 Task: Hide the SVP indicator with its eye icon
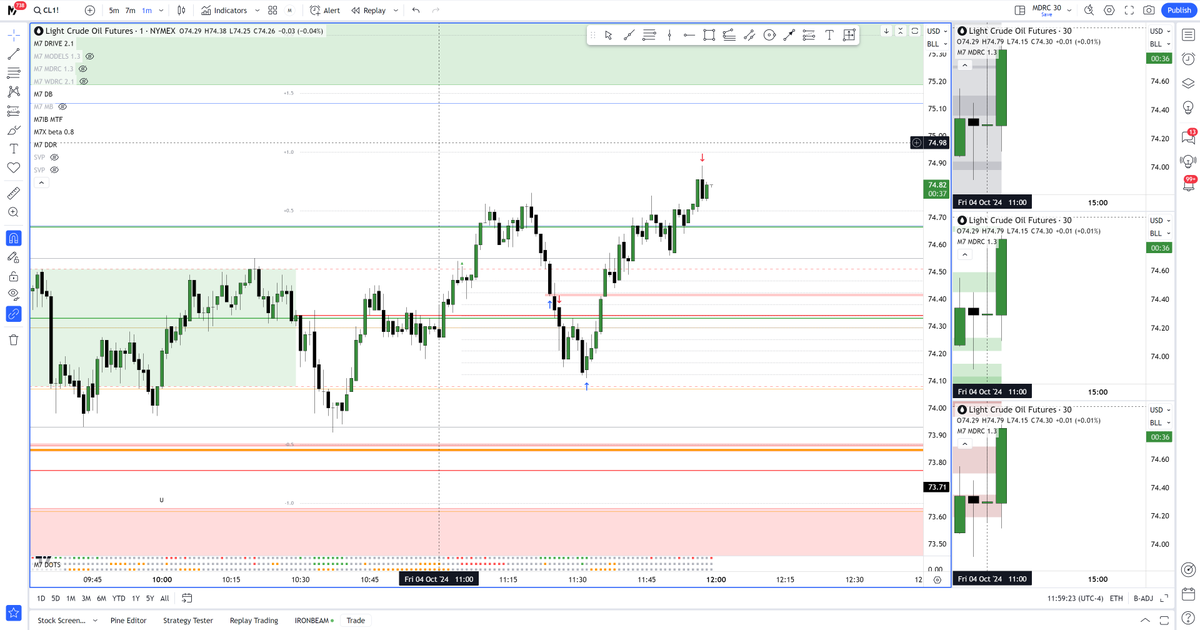tap(54, 157)
